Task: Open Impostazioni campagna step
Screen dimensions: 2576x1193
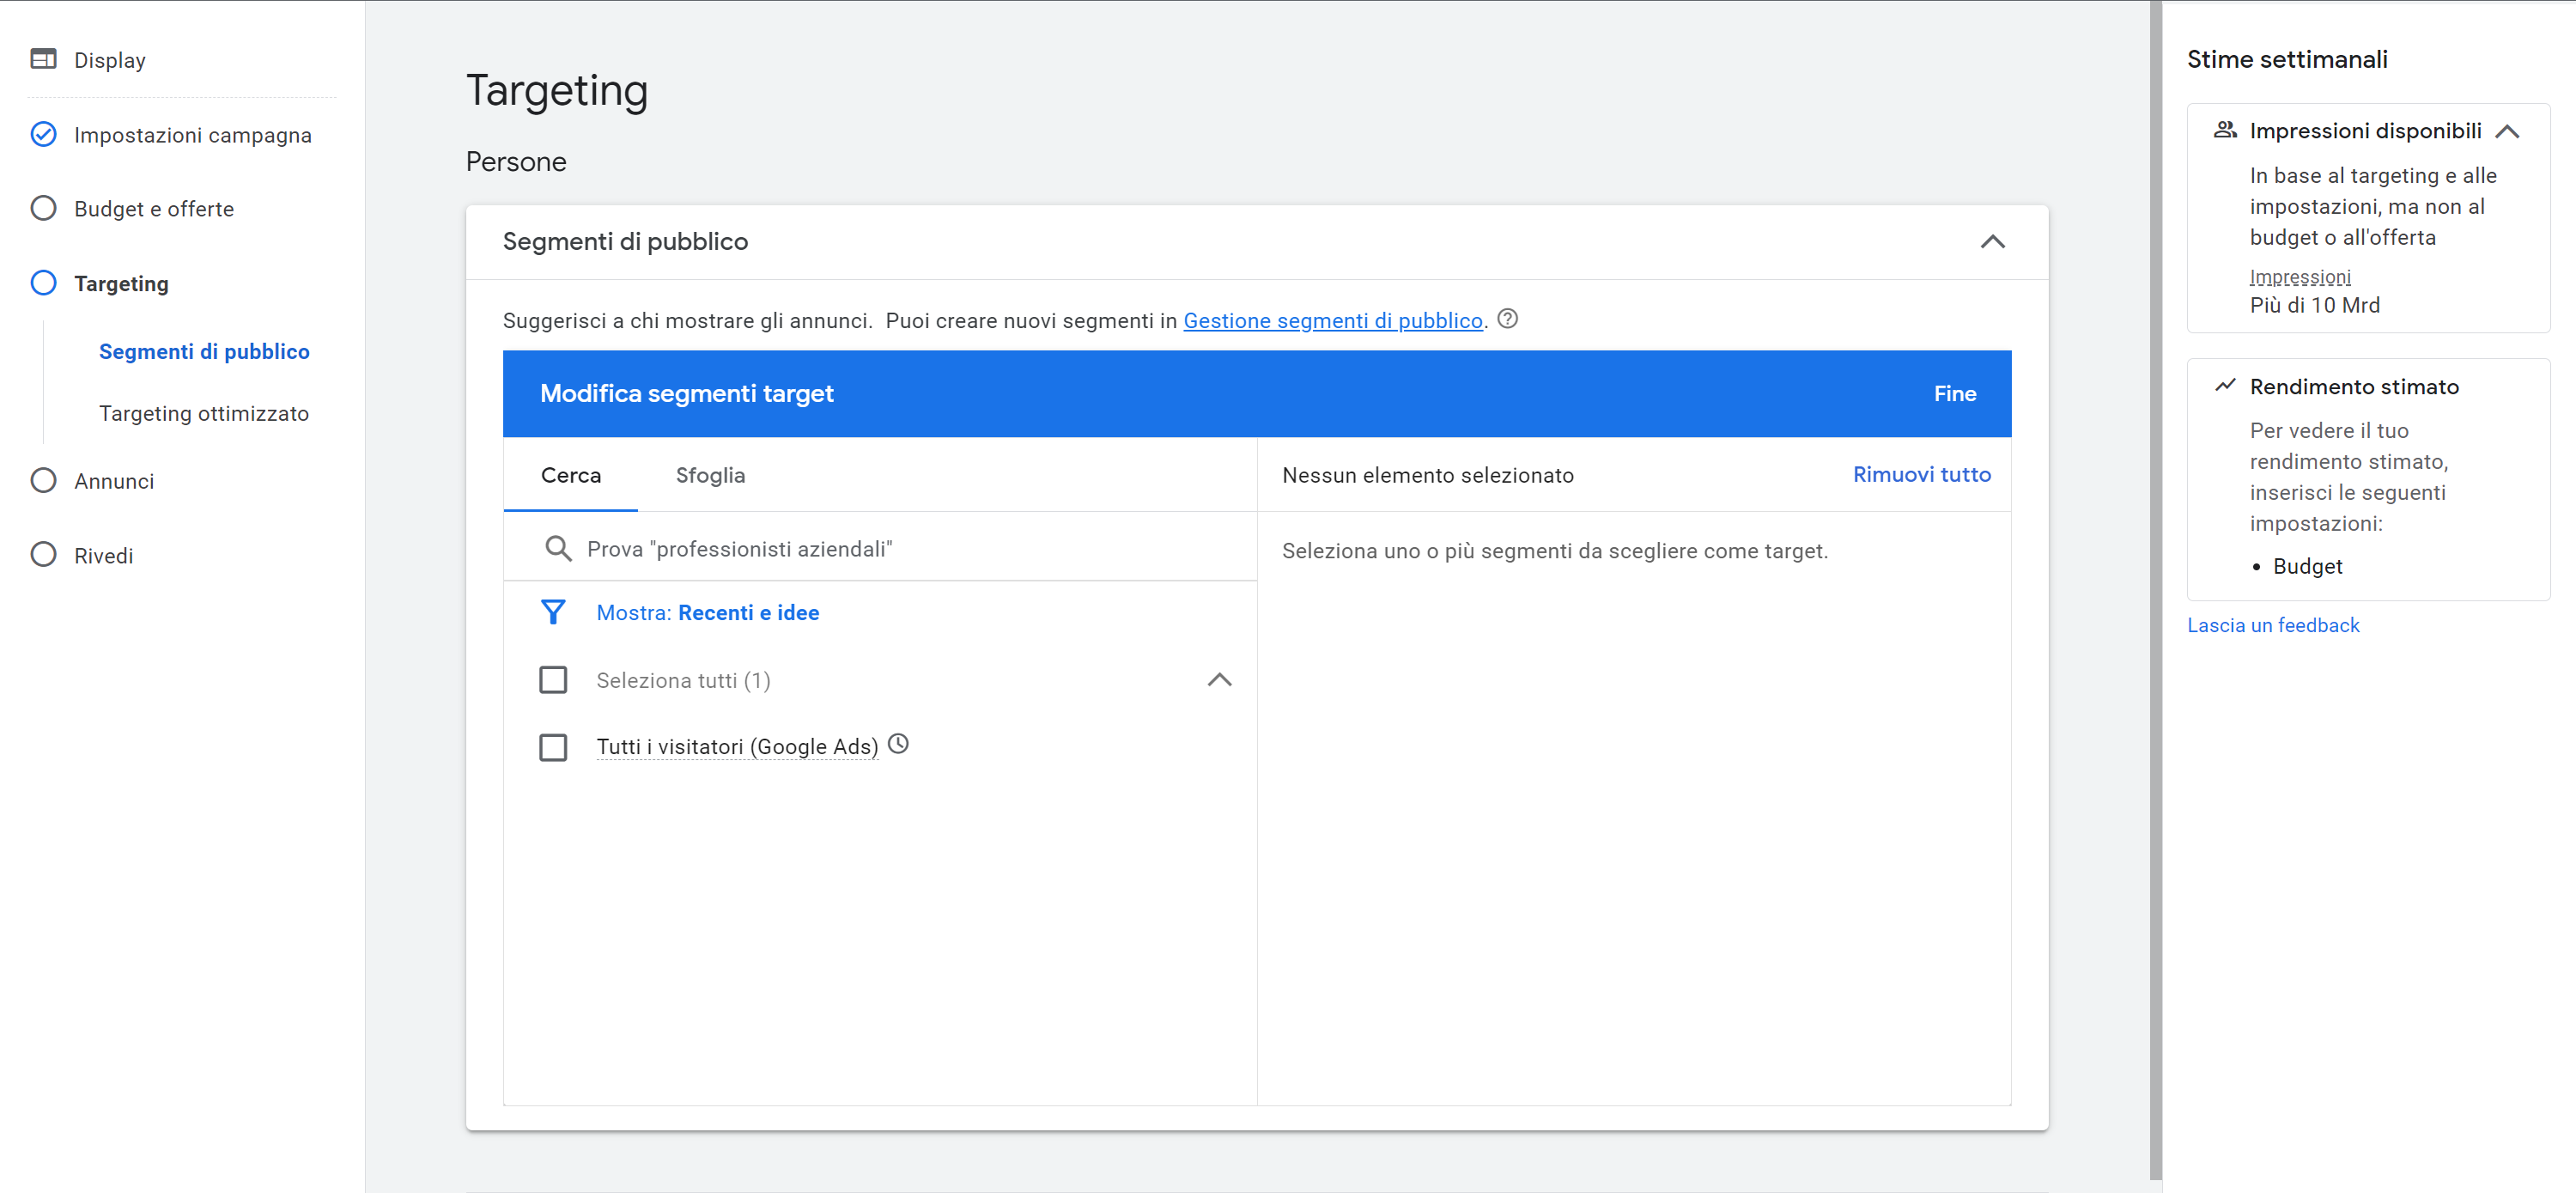Action: coord(192,135)
